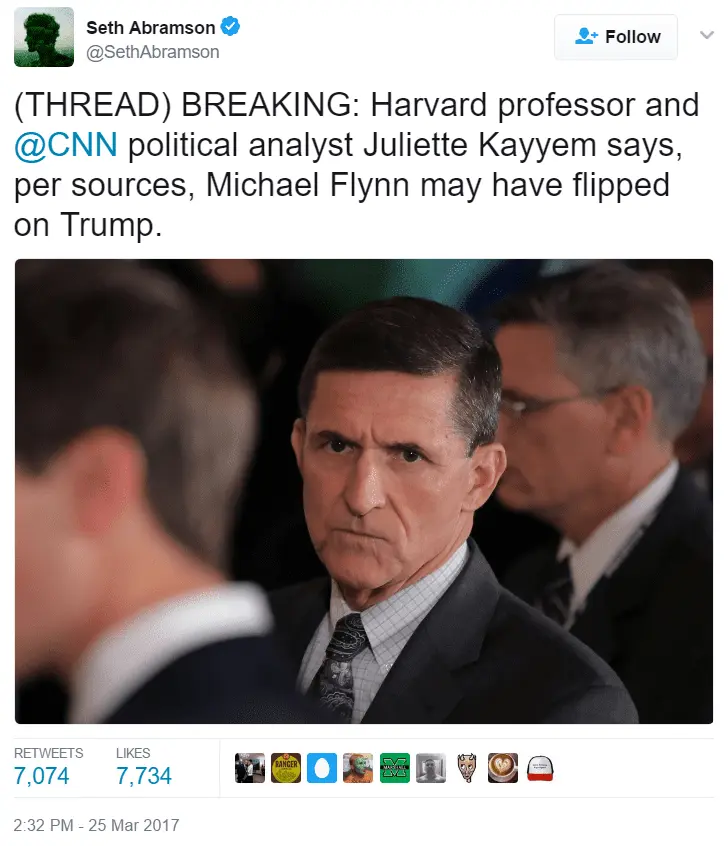Screen dimensions: 728x846
Task: Open the attached photo in the tweet
Action: pyautogui.click(x=364, y=491)
